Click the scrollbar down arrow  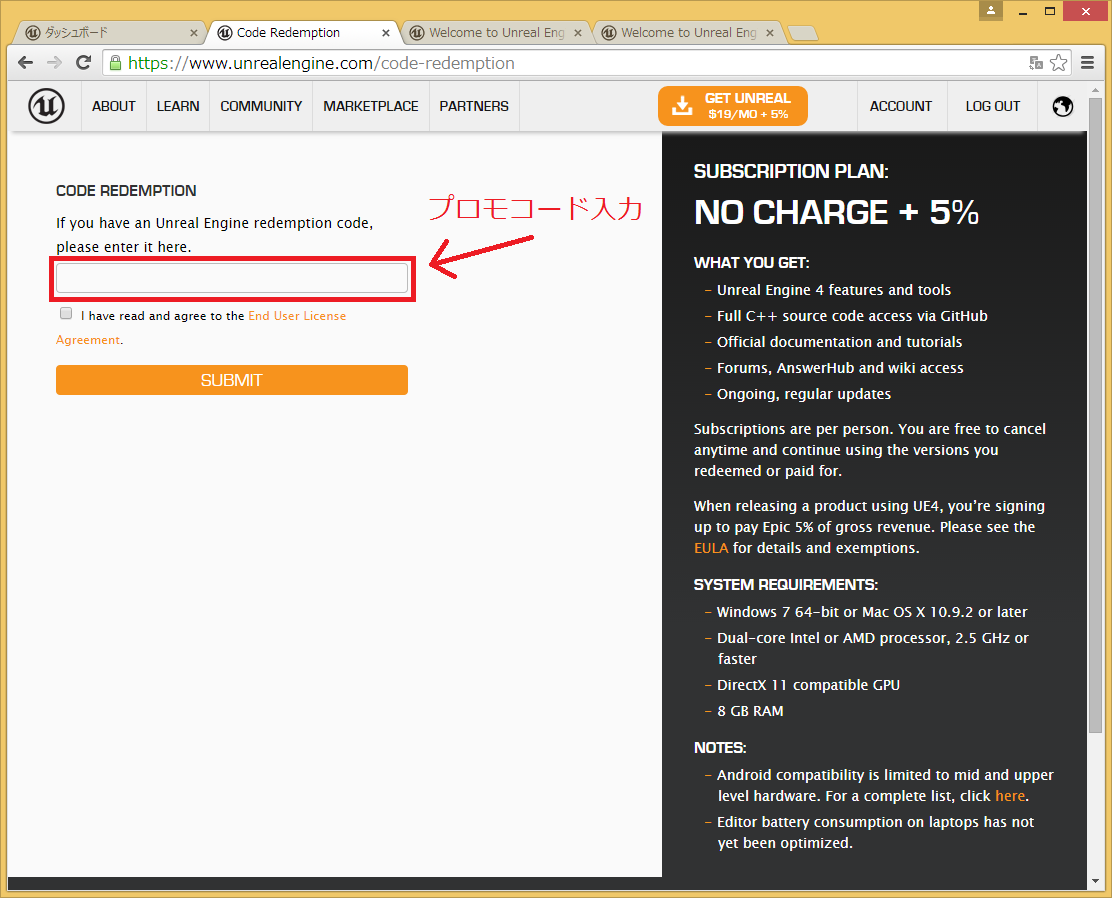(x=1096, y=880)
